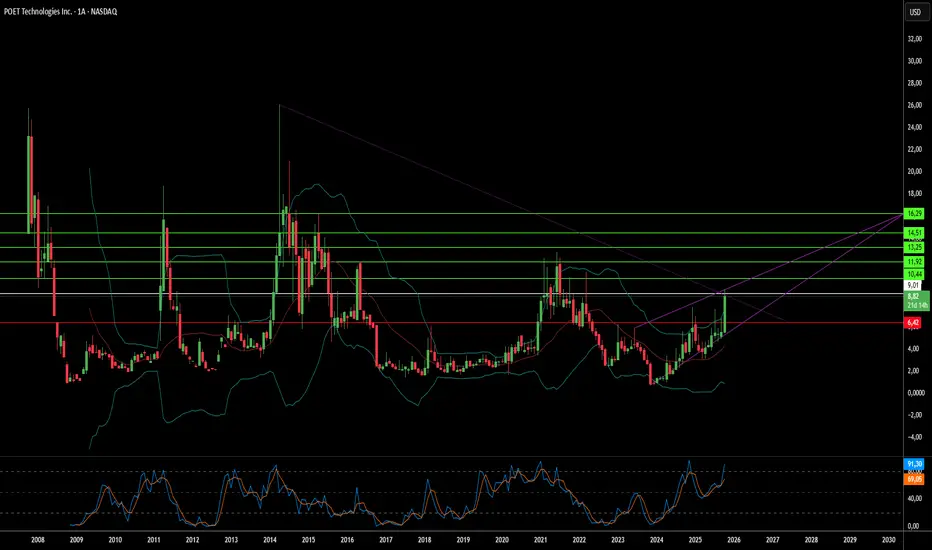Click the 2016 year on time axis
This screenshot has width=932, height=550.
click(x=347, y=540)
